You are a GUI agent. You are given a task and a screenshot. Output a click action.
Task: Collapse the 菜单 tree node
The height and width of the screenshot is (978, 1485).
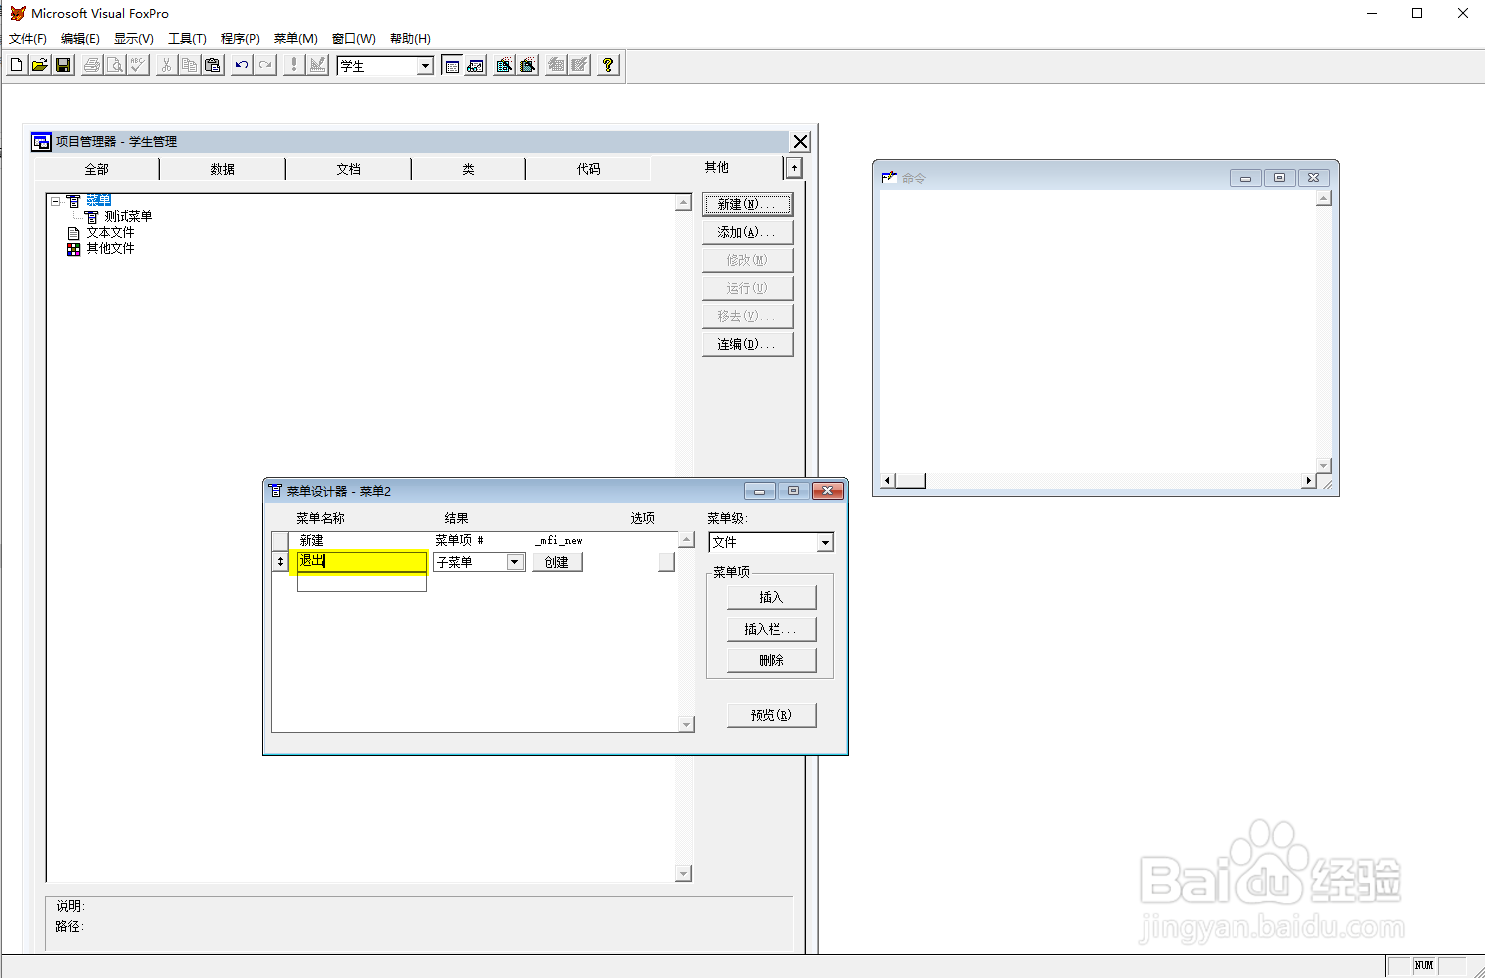point(56,201)
